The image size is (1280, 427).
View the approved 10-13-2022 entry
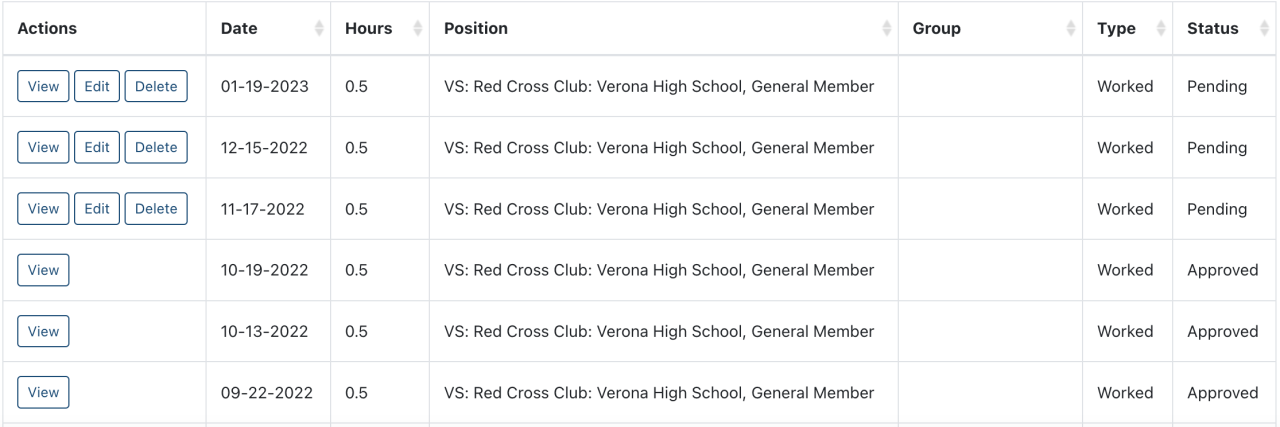pyautogui.click(x=43, y=331)
